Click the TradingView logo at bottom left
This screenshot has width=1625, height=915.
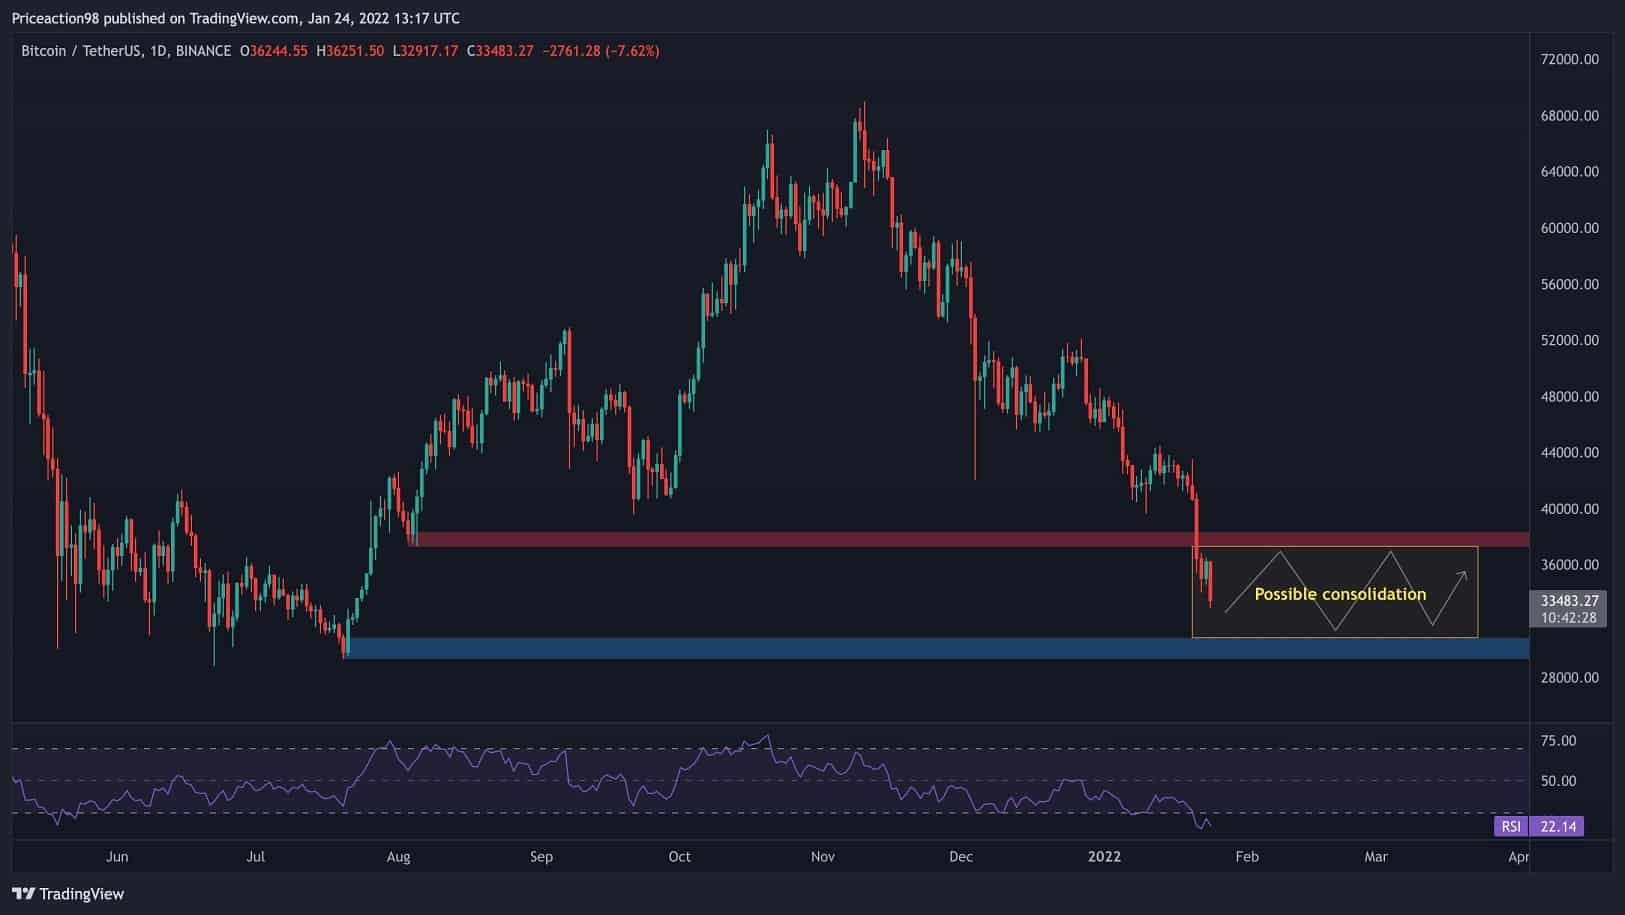[x=68, y=894]
